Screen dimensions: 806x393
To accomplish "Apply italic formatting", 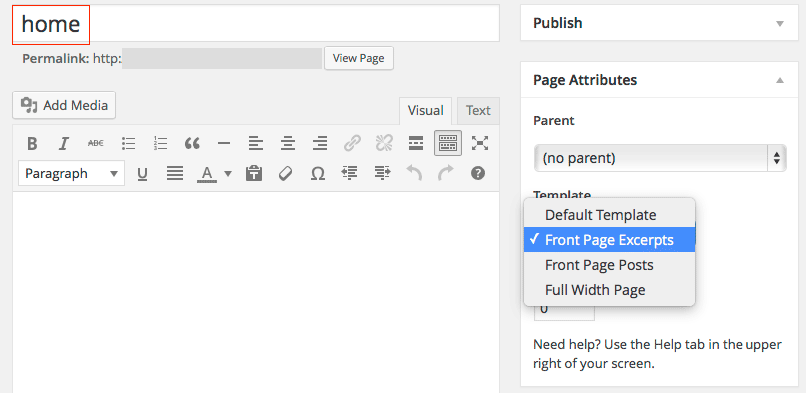I will click(x=64, y=143).
